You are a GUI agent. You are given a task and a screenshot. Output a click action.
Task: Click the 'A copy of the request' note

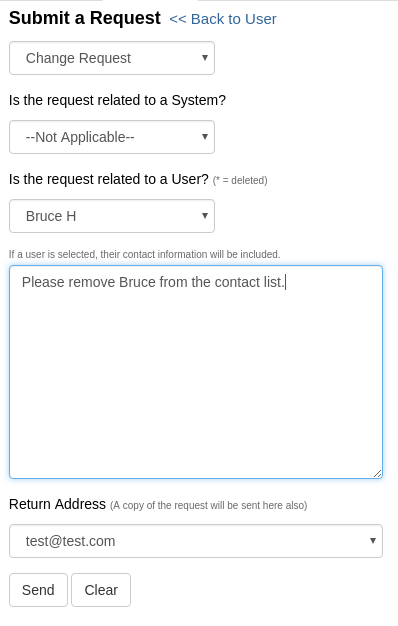(x=208, y=505)
